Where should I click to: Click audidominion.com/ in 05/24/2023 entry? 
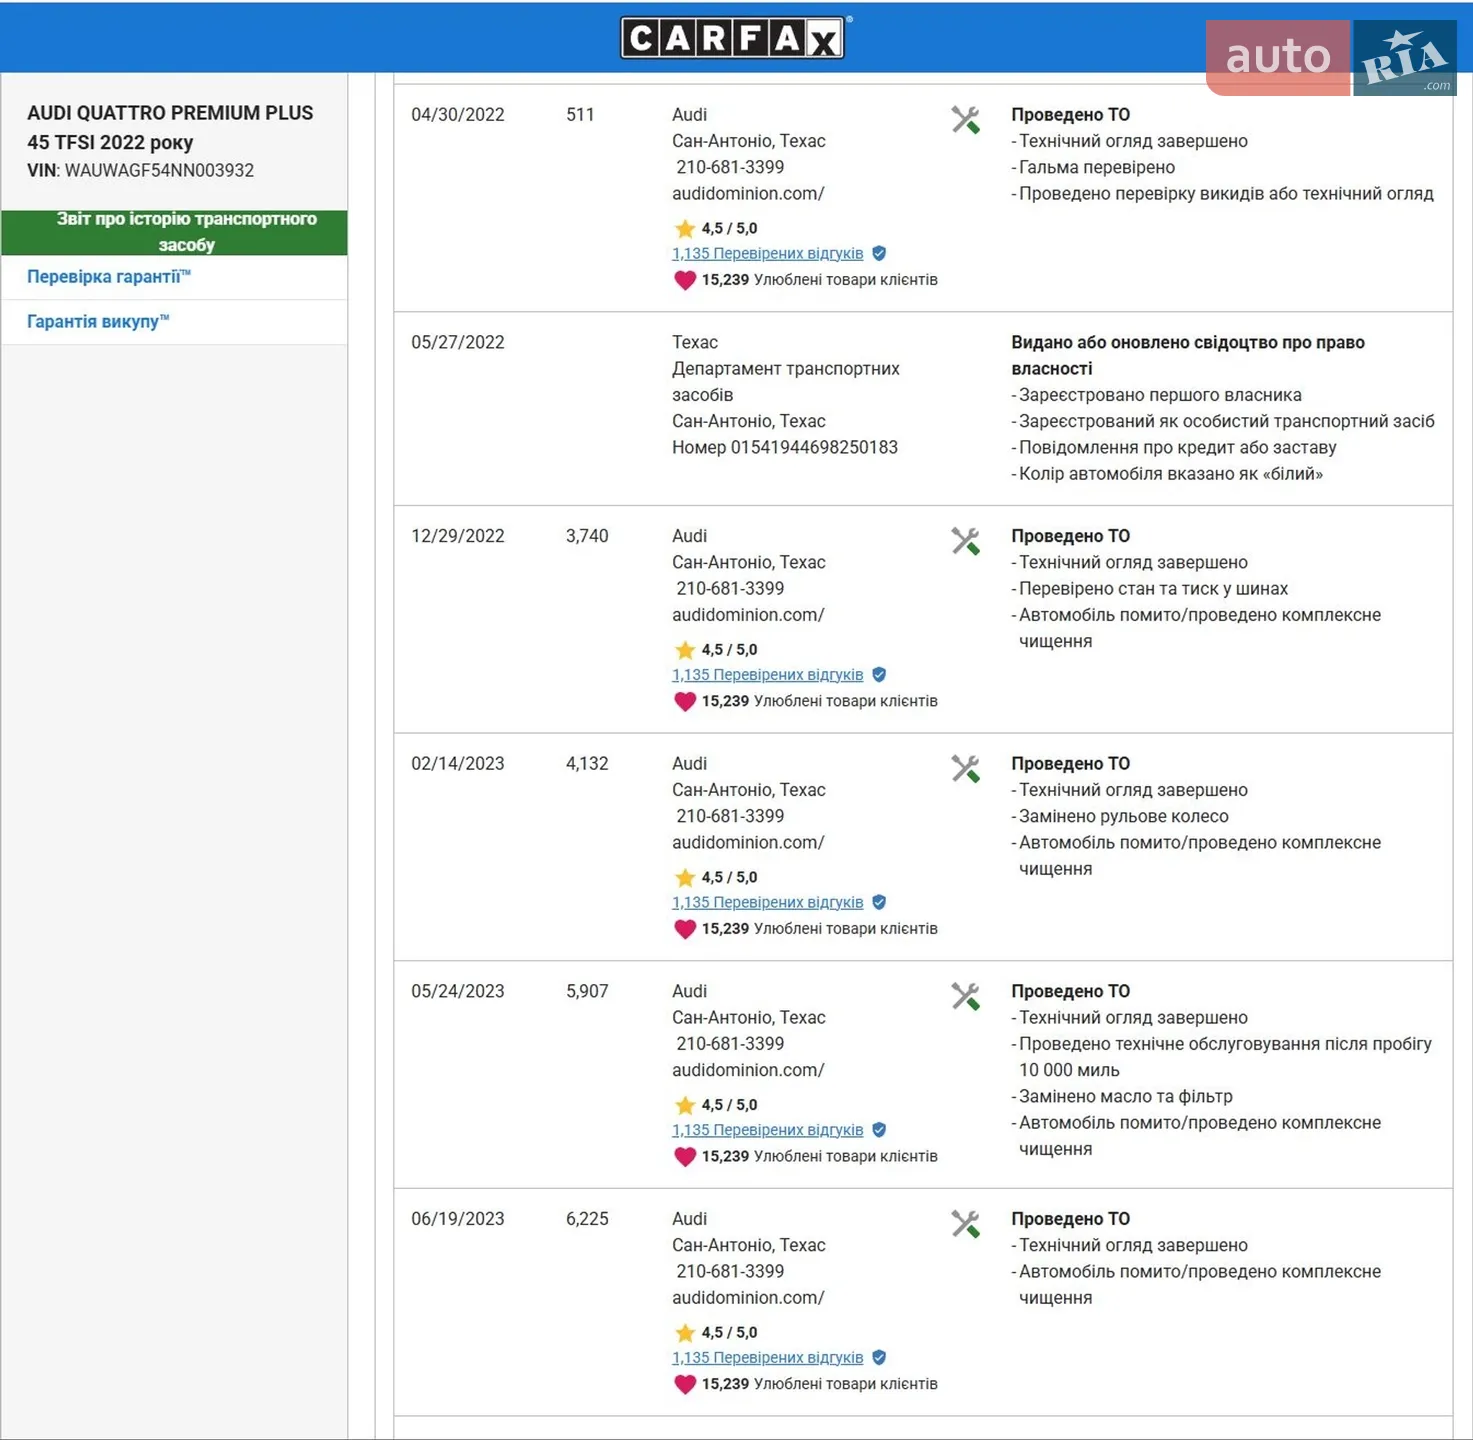coord(748,1070)
